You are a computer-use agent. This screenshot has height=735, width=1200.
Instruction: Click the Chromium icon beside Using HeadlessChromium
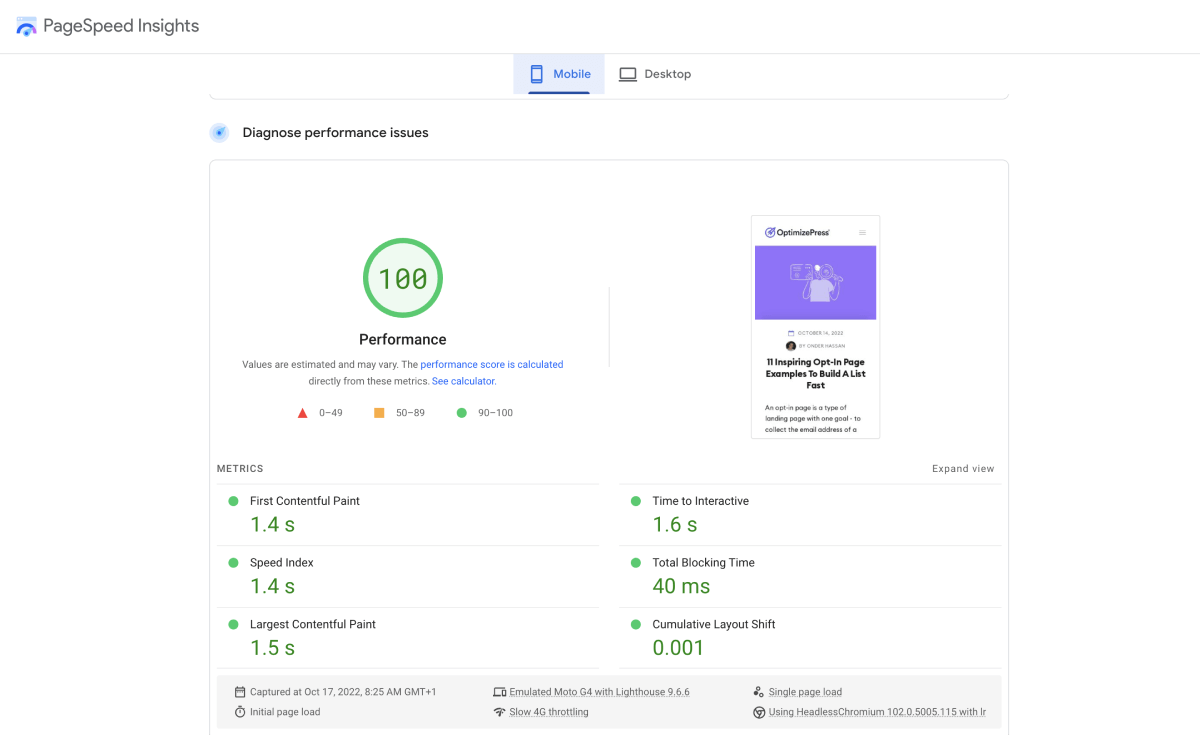759,712
